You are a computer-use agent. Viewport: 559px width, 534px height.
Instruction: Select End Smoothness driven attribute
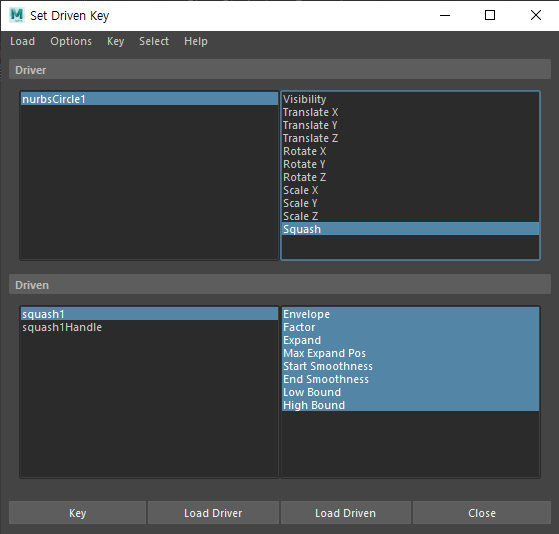410,379
